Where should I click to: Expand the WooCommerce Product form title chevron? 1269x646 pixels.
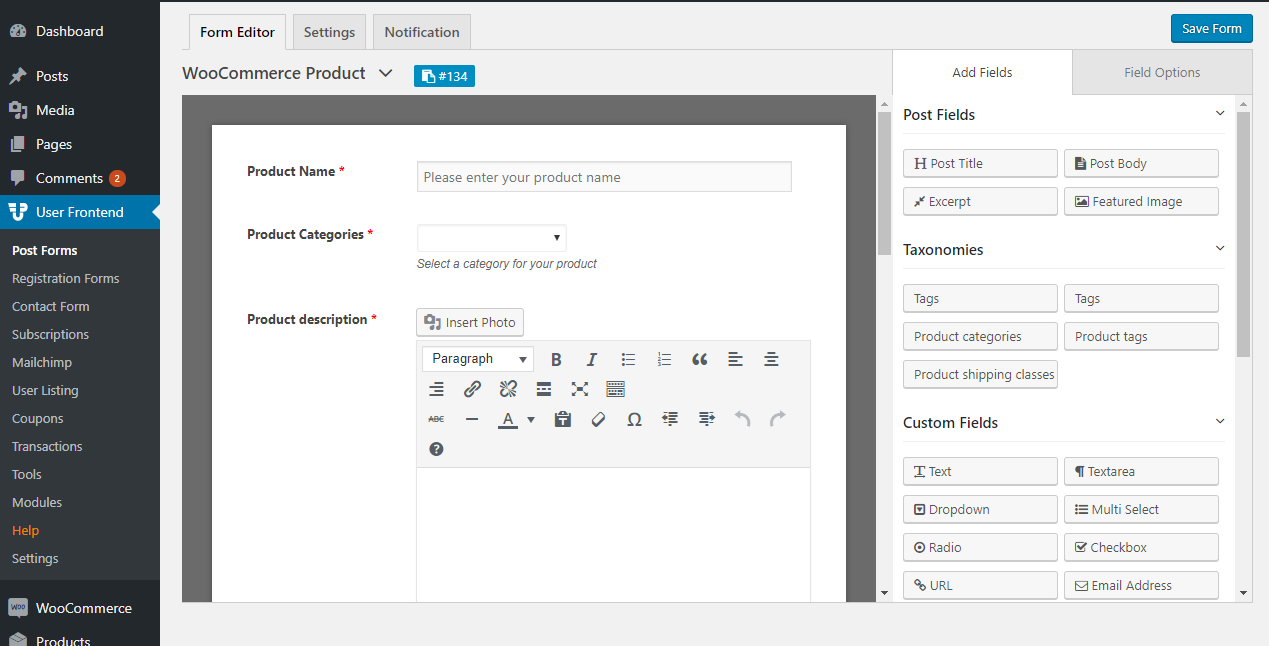click(386, 74)
